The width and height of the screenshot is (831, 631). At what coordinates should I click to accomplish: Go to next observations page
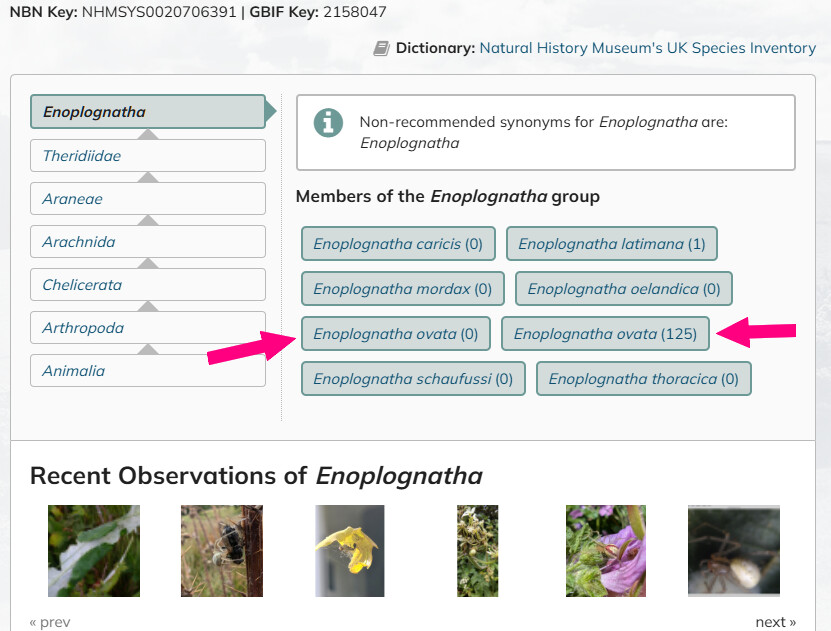tap(775, 621)
